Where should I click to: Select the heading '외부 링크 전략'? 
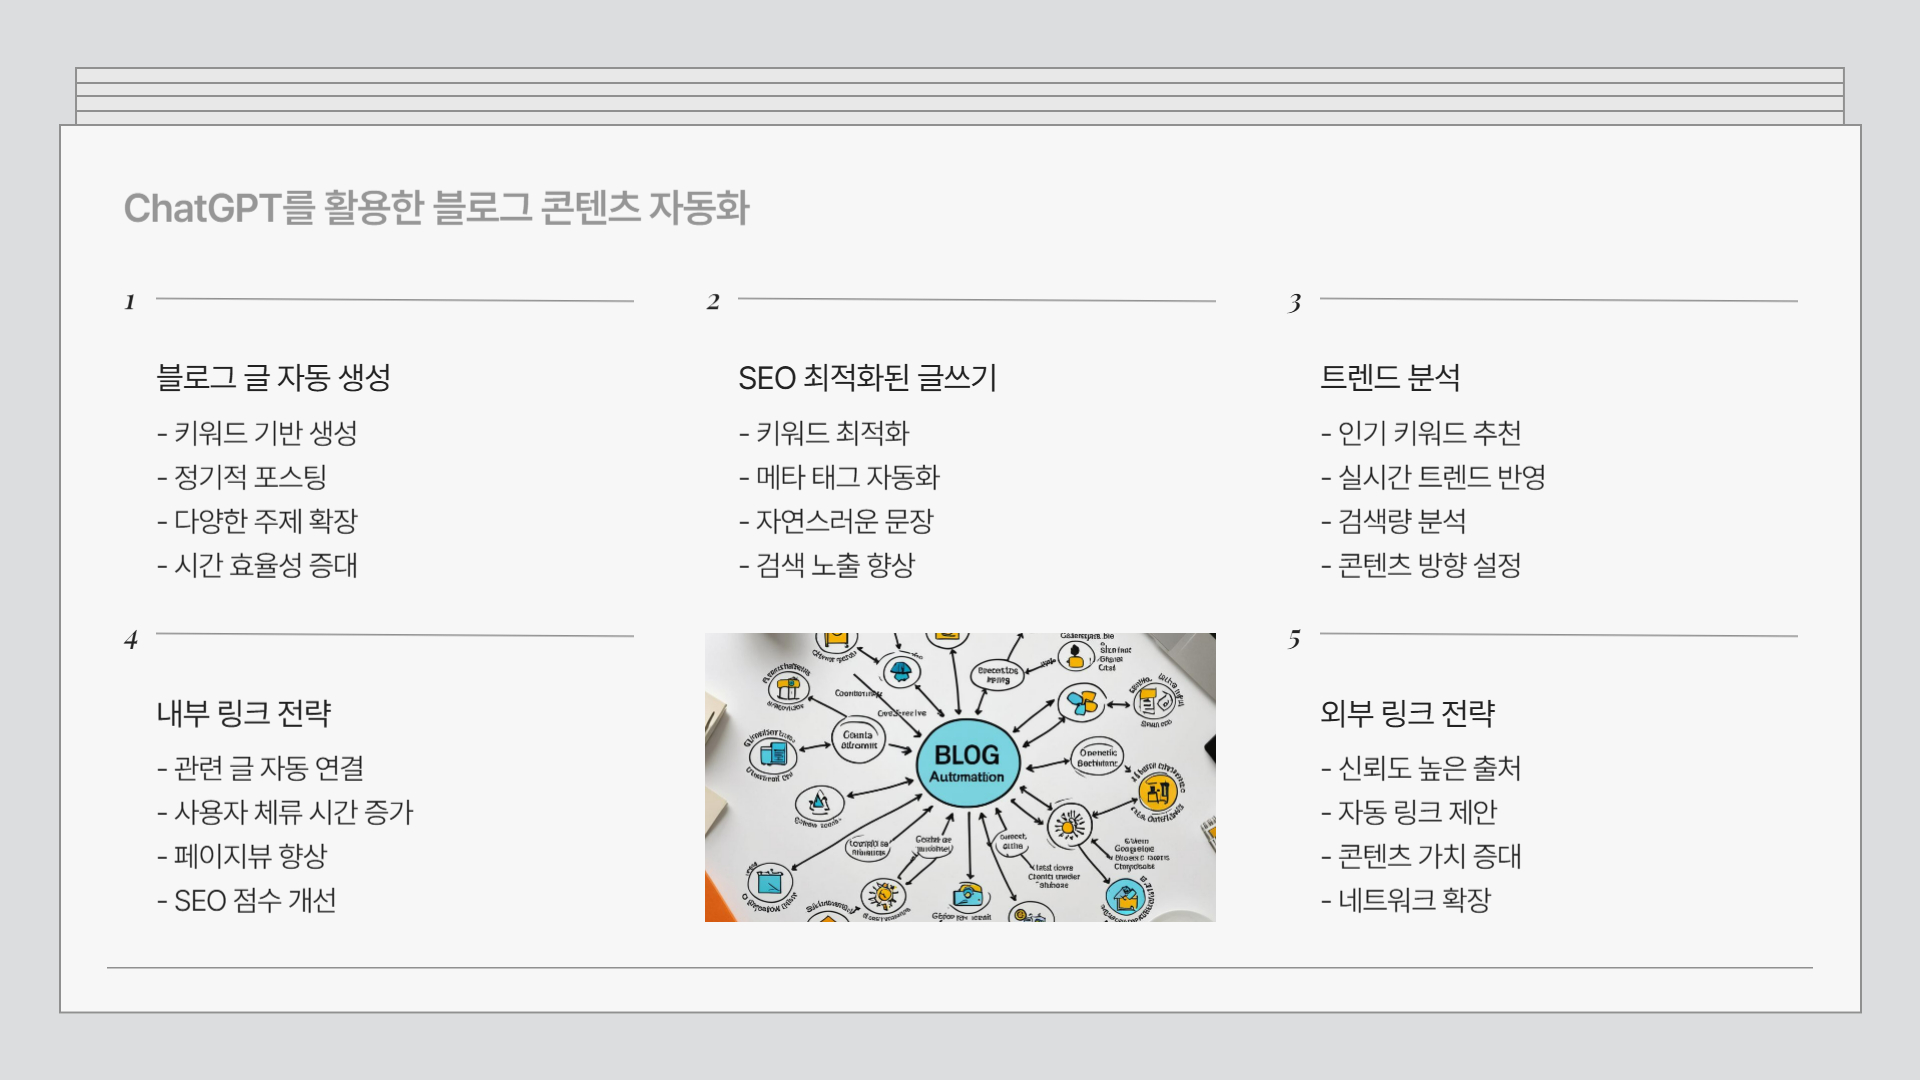click(x=1407, y=713)
